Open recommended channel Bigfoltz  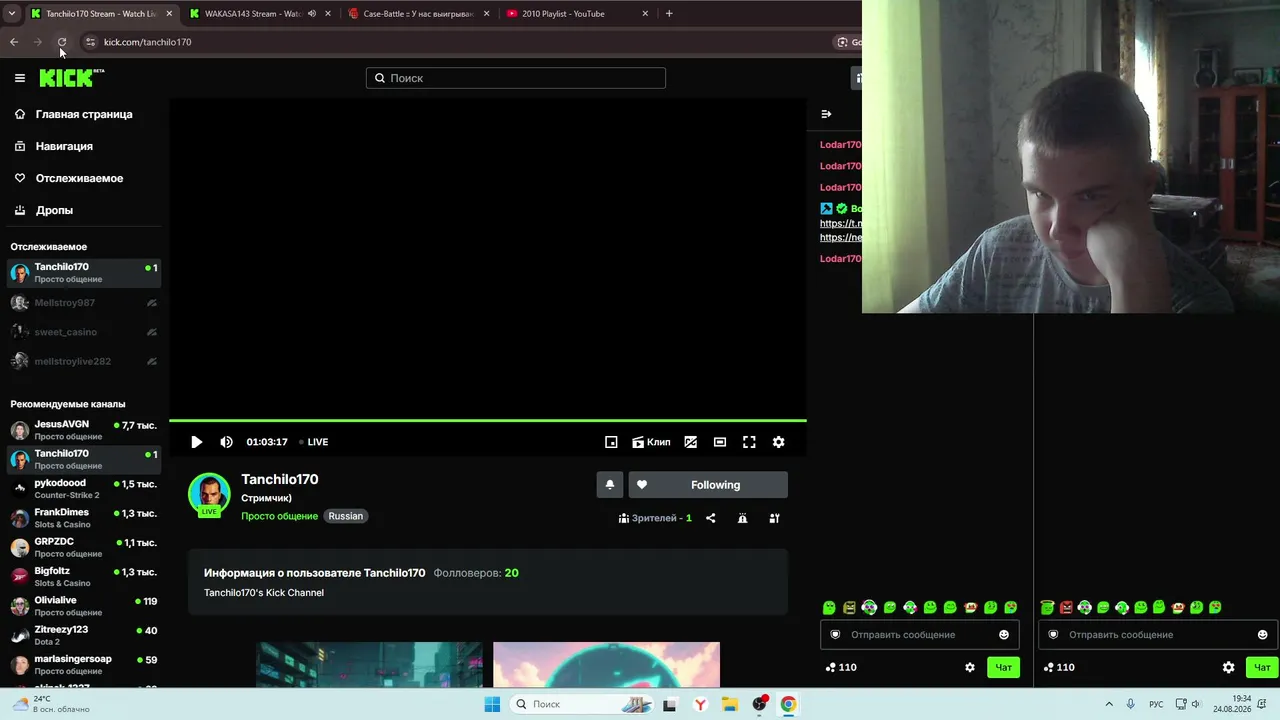84,577
